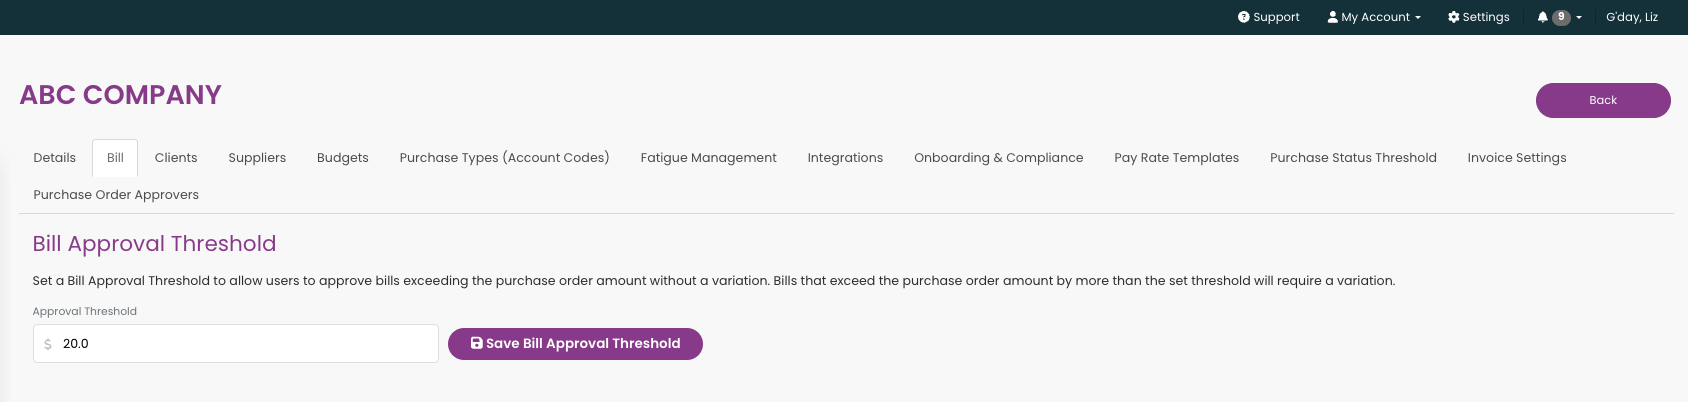The width and height of the screenshot is (1688, 402).
Task: Click the notification count badge showing 9
Action: pos(1561,17)
